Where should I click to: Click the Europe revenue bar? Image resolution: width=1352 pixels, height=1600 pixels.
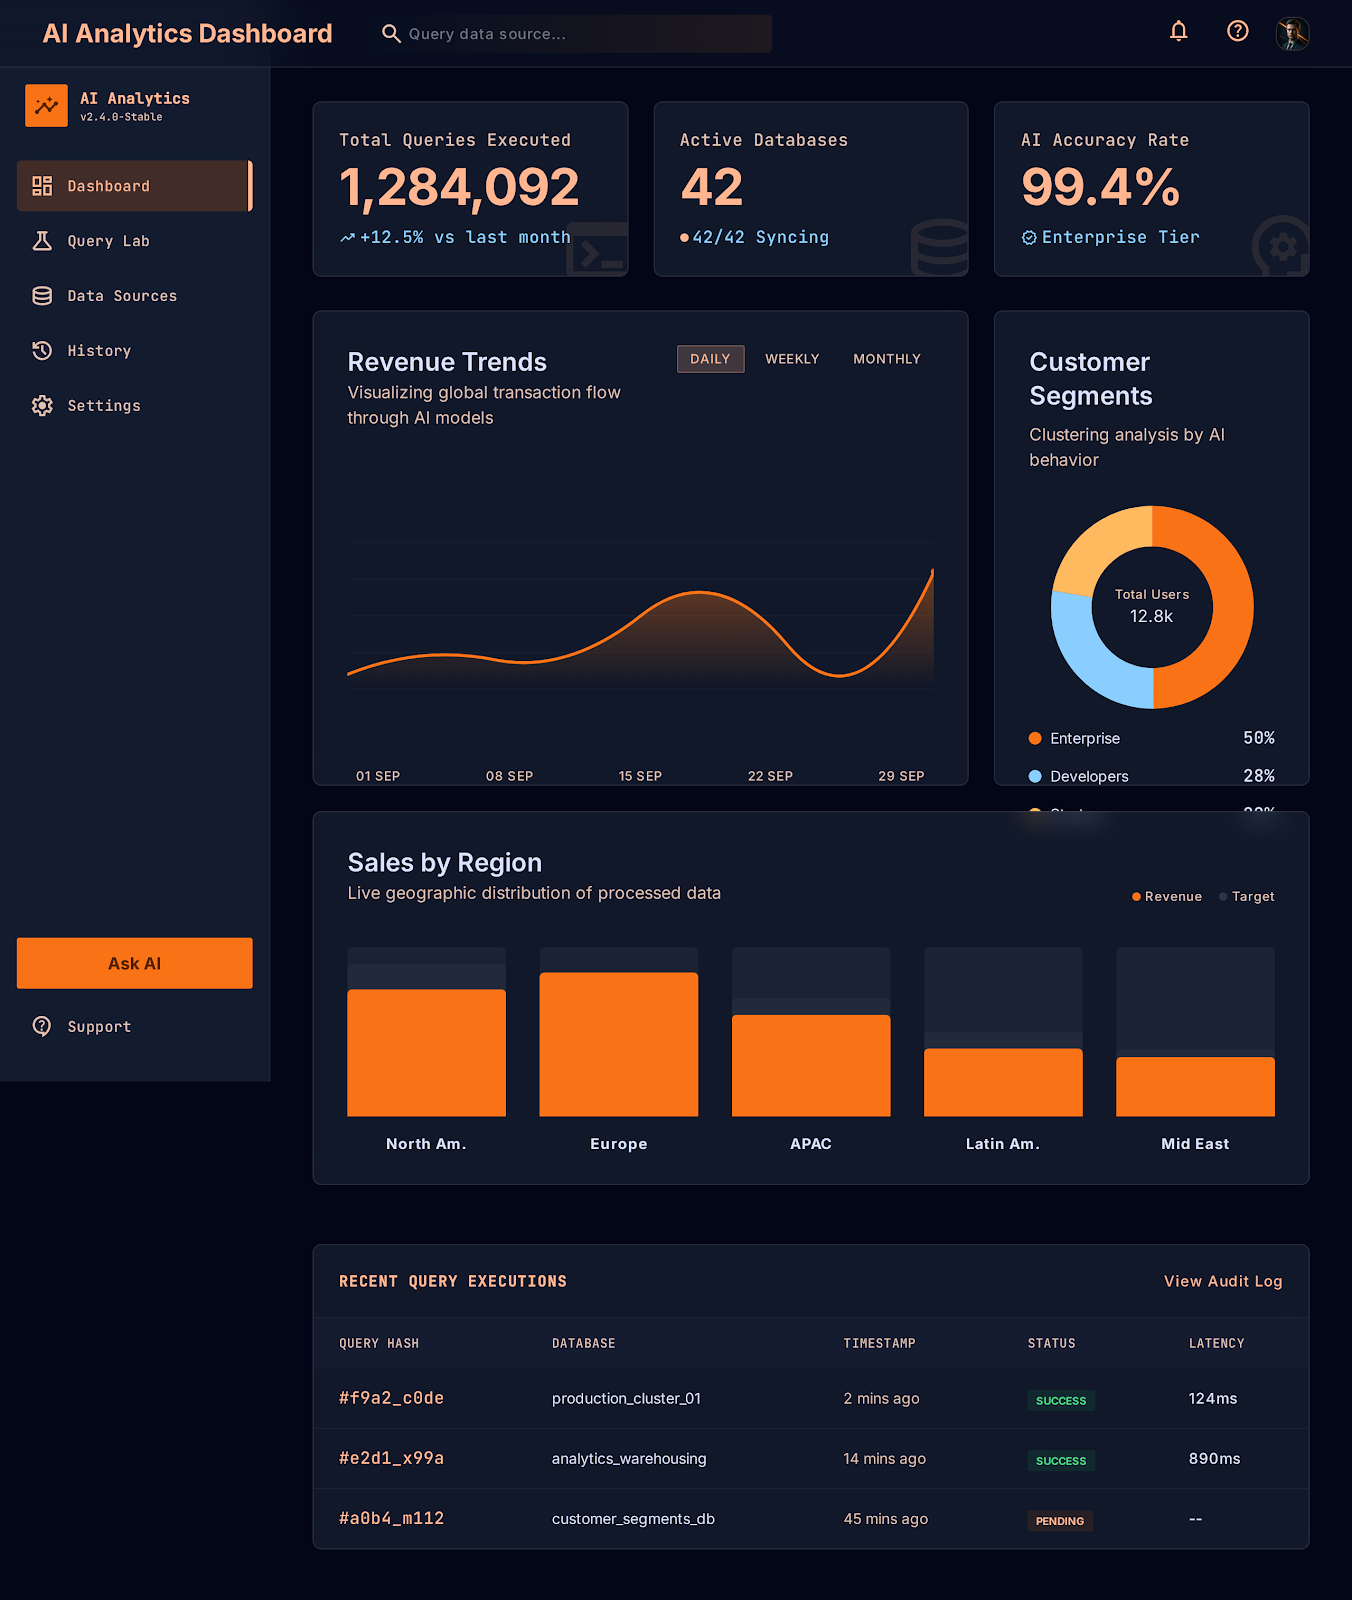618,1045
